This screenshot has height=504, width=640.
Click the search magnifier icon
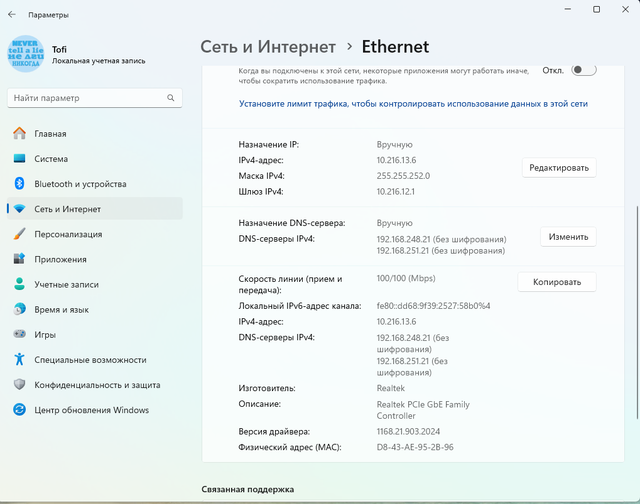pos(171,98)
